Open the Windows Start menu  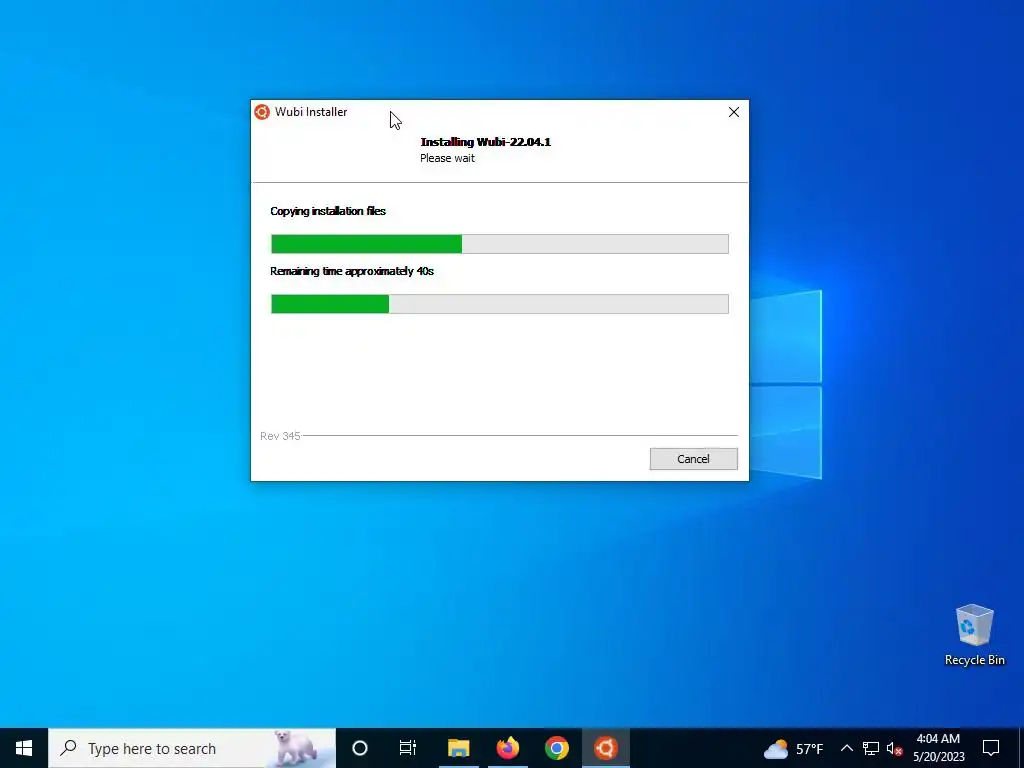click(24, 748)
